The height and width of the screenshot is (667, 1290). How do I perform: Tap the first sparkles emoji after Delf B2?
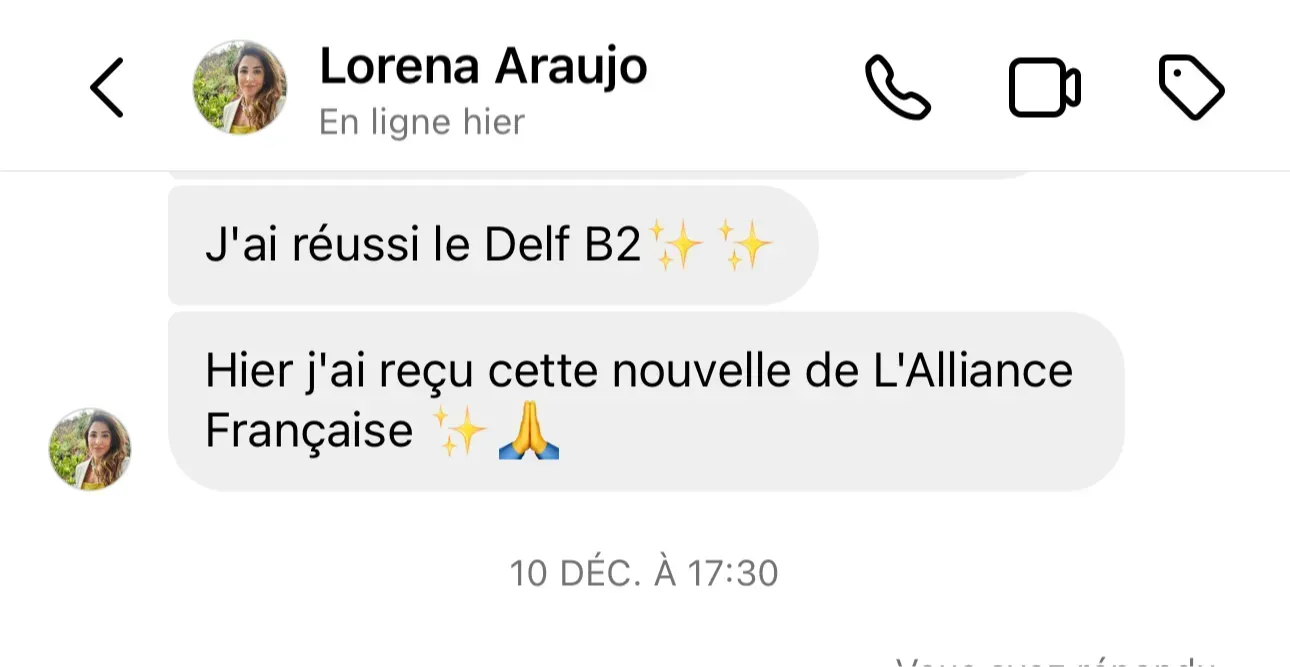click(677, 246)
